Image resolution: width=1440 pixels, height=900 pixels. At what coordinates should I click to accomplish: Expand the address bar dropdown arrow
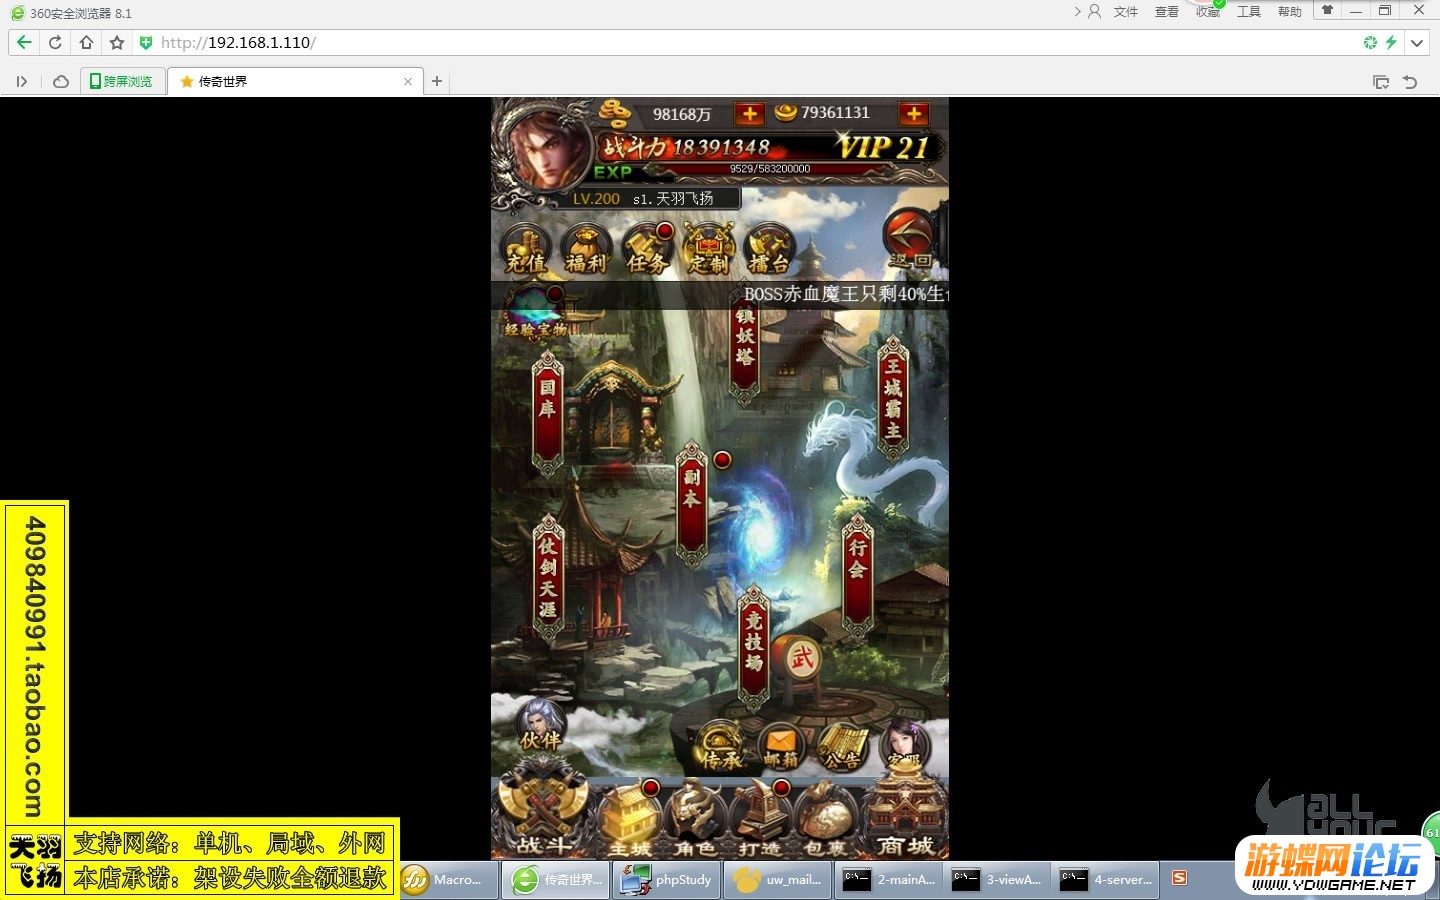tap(1416, 43)
